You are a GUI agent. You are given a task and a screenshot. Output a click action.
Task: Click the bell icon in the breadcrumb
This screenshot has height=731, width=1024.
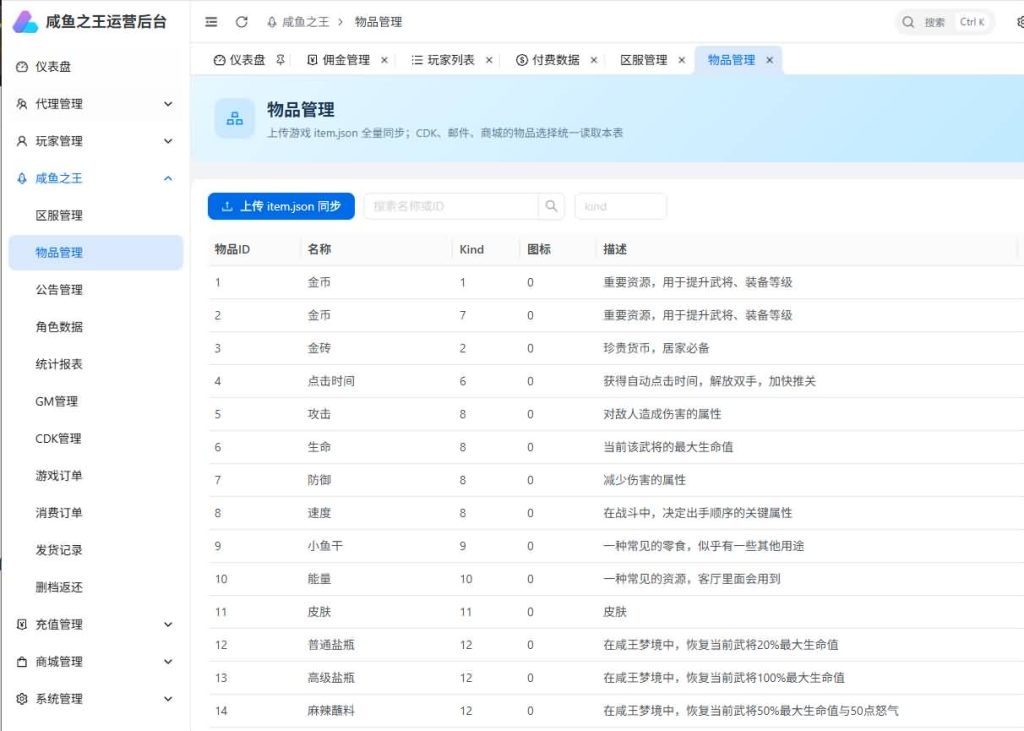point(272,22)
